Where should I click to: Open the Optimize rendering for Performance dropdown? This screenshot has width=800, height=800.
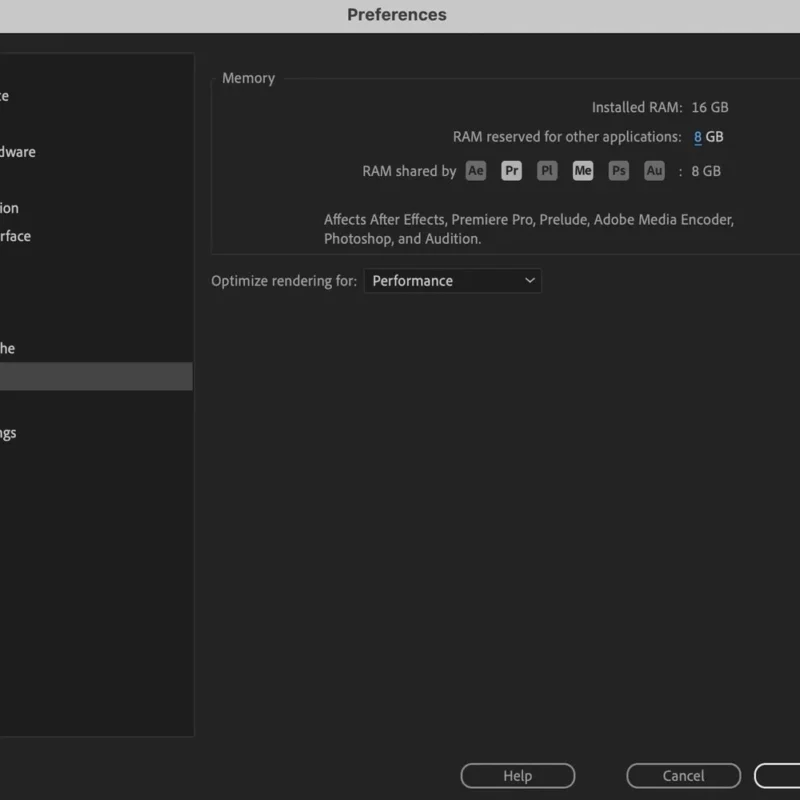point(453,281)
